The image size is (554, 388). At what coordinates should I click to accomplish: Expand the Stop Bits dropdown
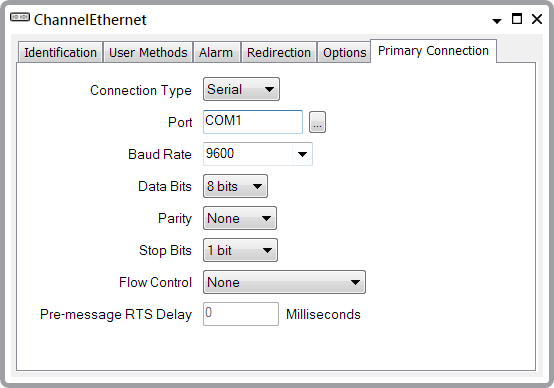click(x=240, y=250)
